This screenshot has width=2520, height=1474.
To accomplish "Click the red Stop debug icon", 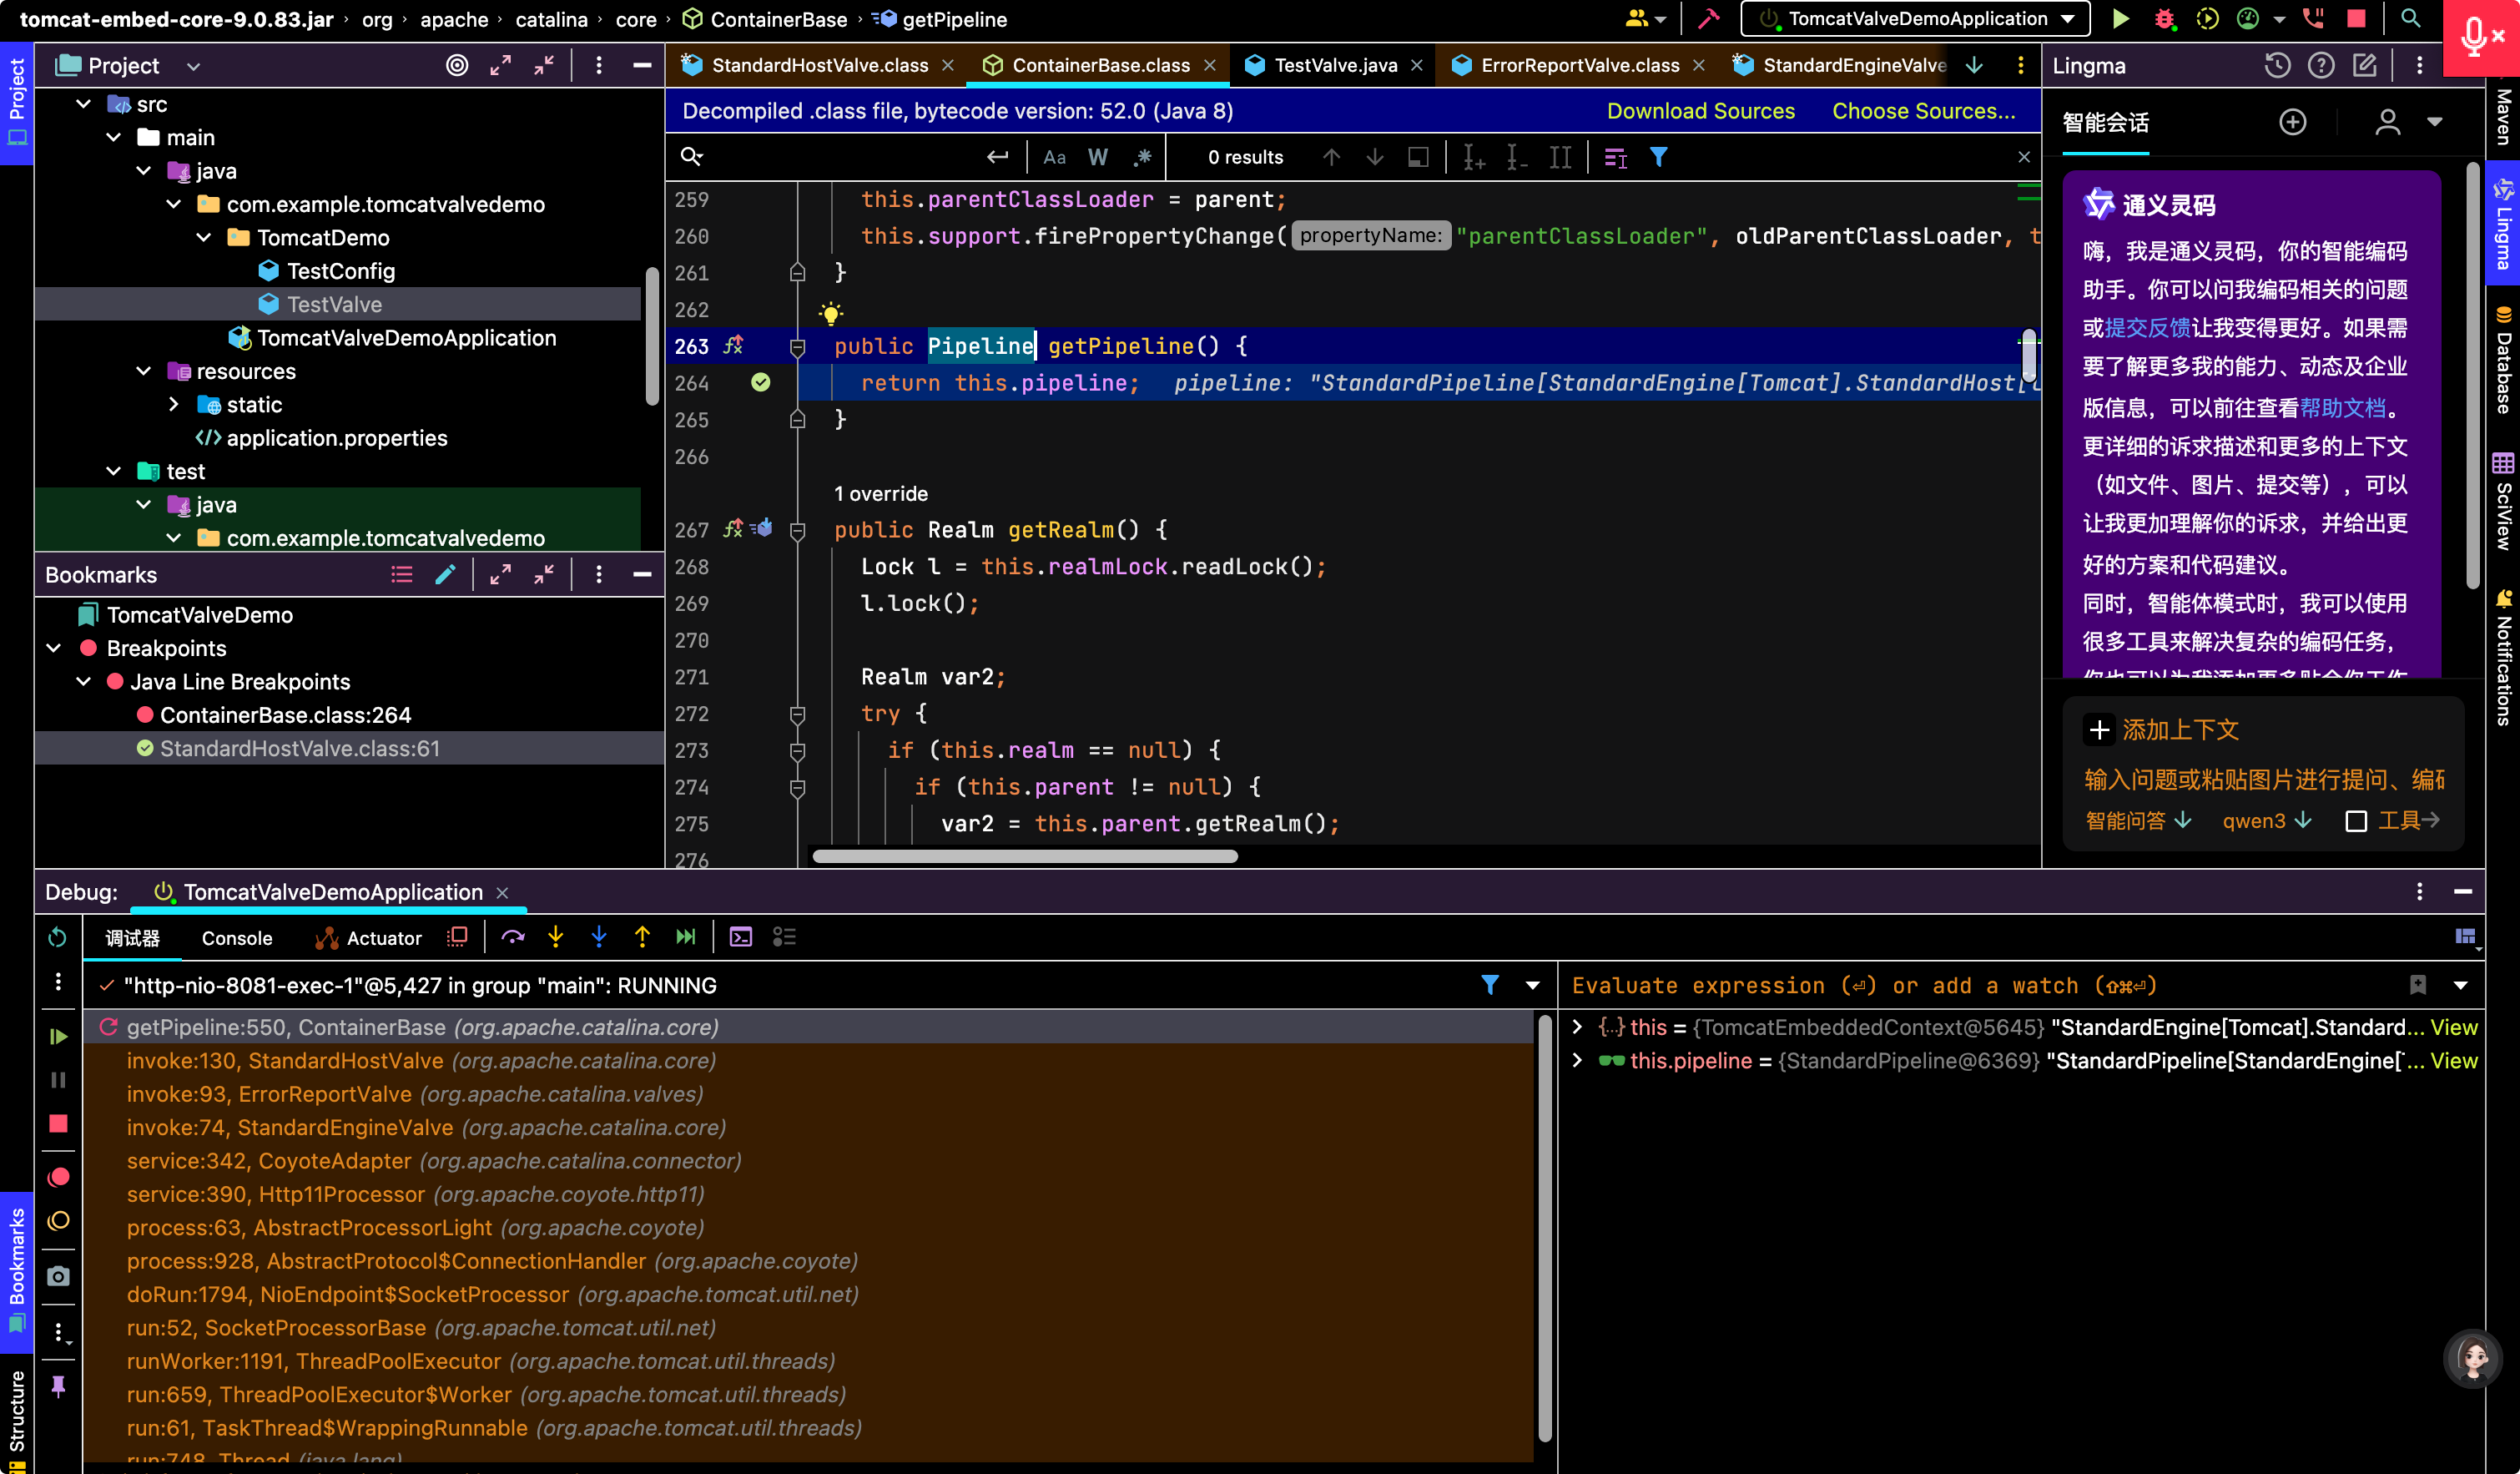I will click(58, 1124).
